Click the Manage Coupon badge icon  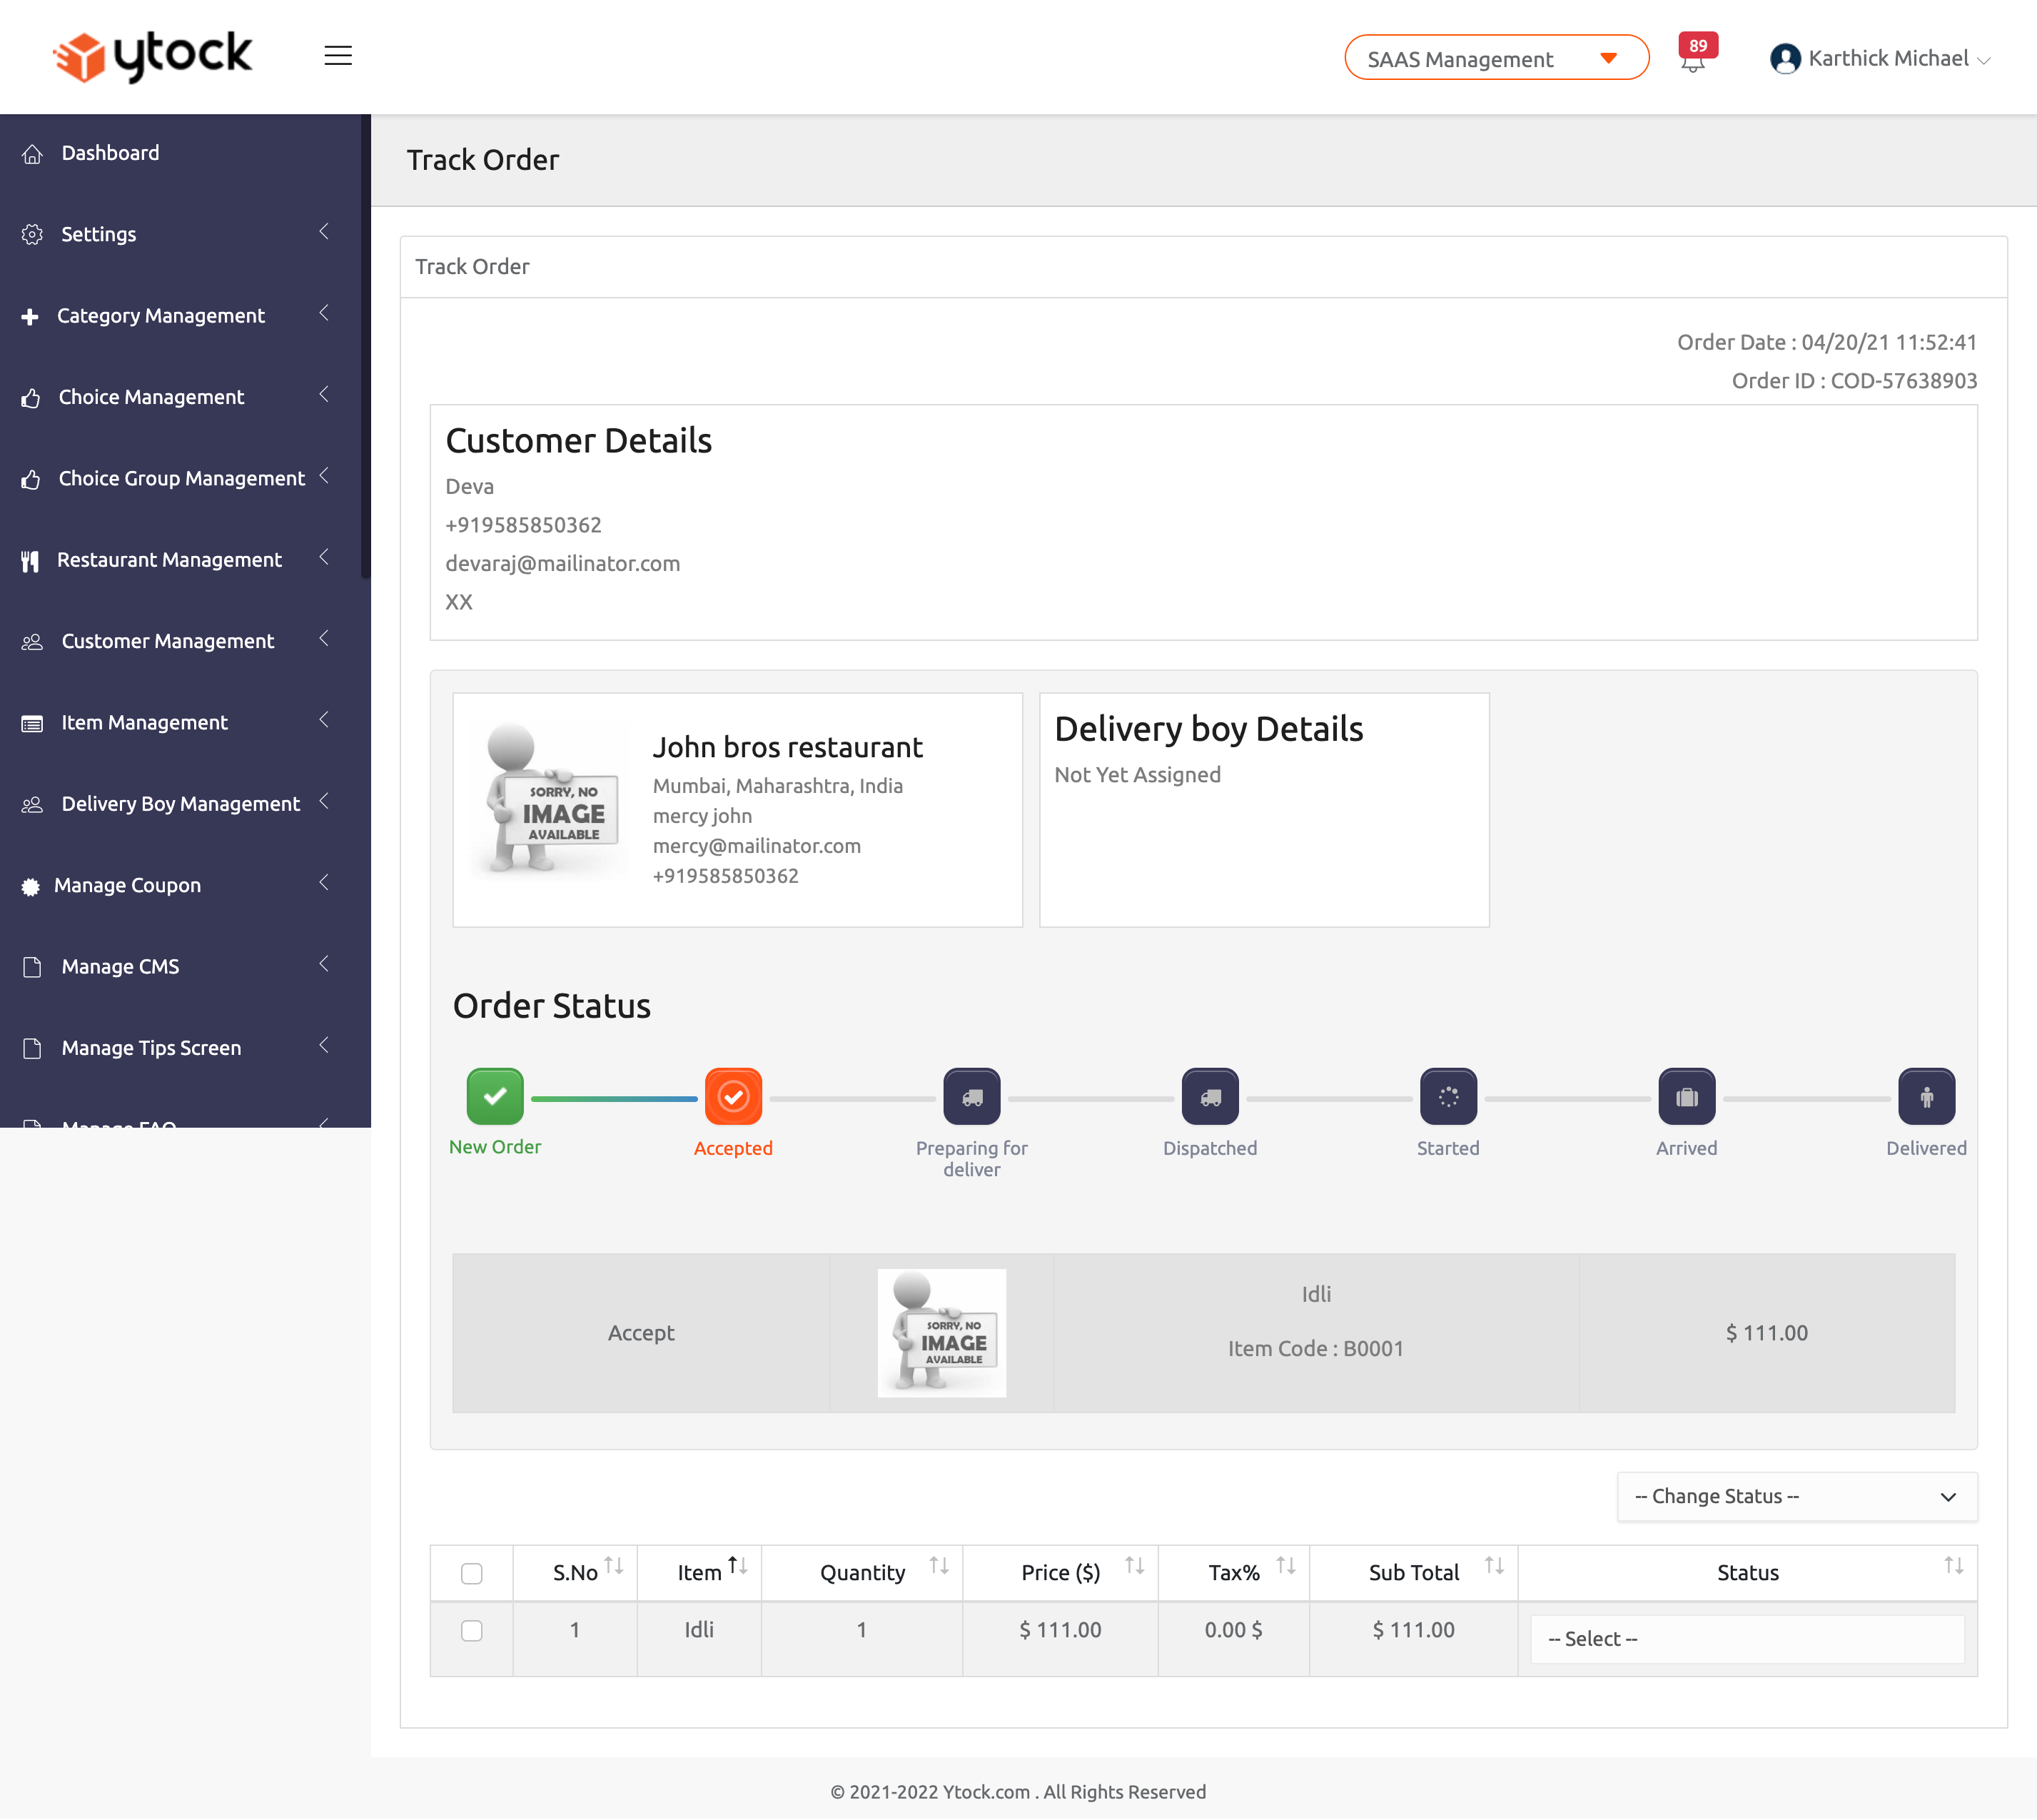[x=30, y=887]
